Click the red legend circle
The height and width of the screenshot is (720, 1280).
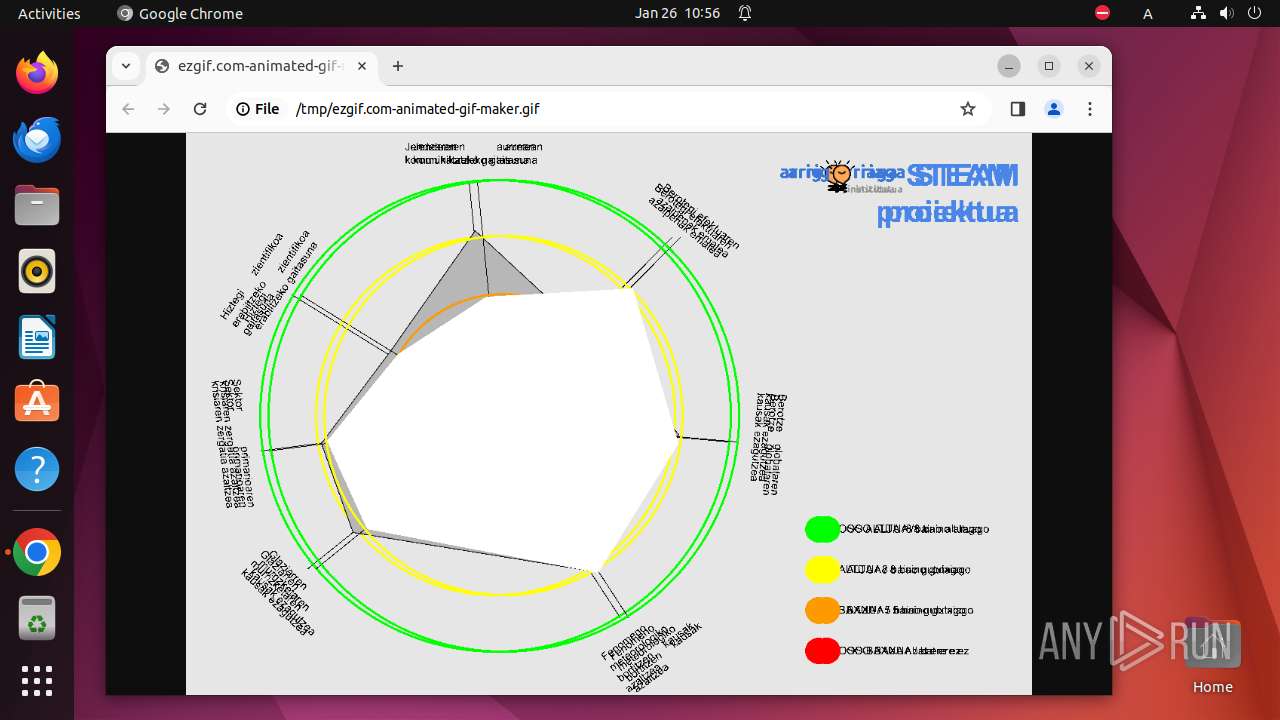[x=822, y=651]
